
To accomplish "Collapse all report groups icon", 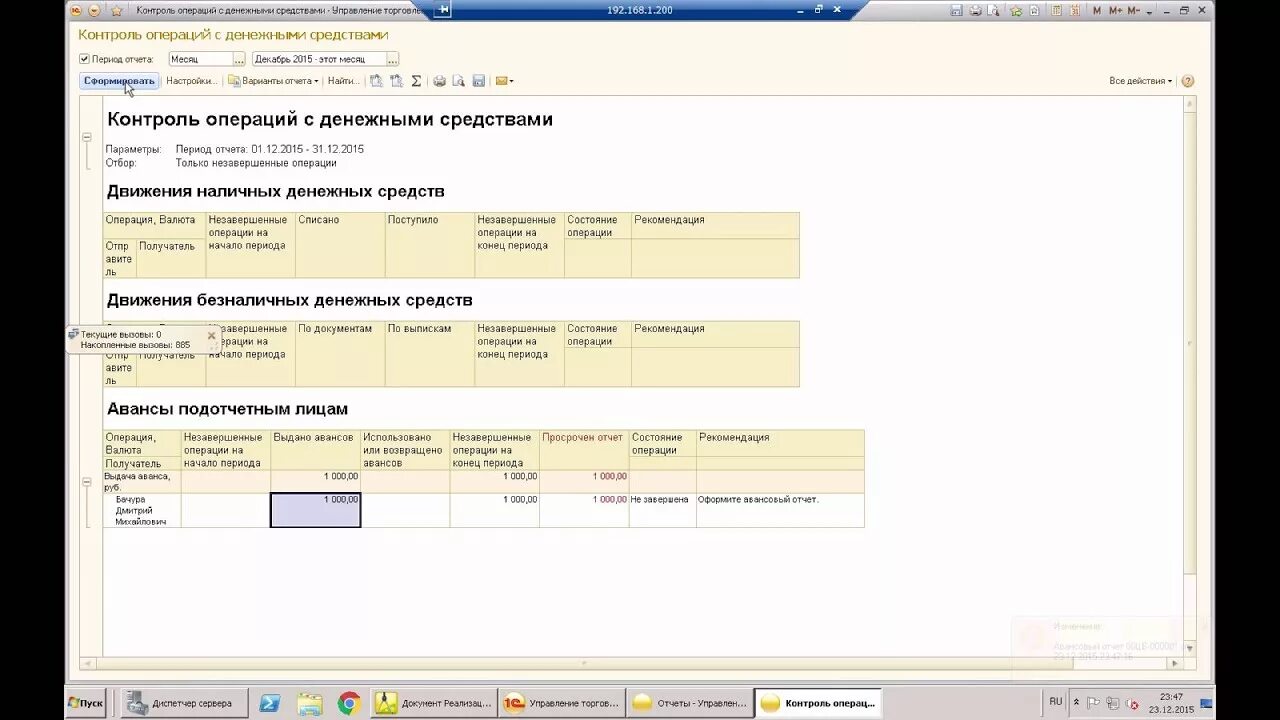I will click(x=377, y=81).
